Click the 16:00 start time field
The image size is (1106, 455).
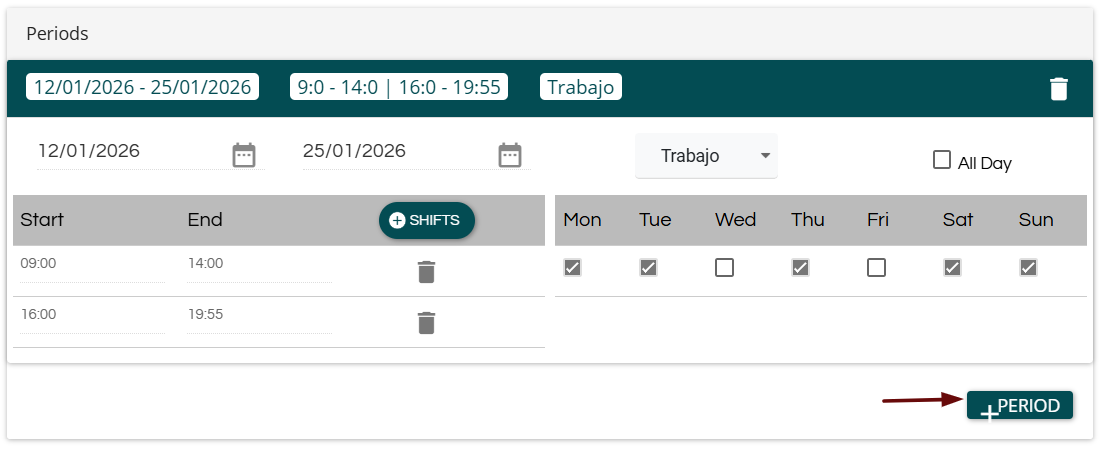point(90,315)
